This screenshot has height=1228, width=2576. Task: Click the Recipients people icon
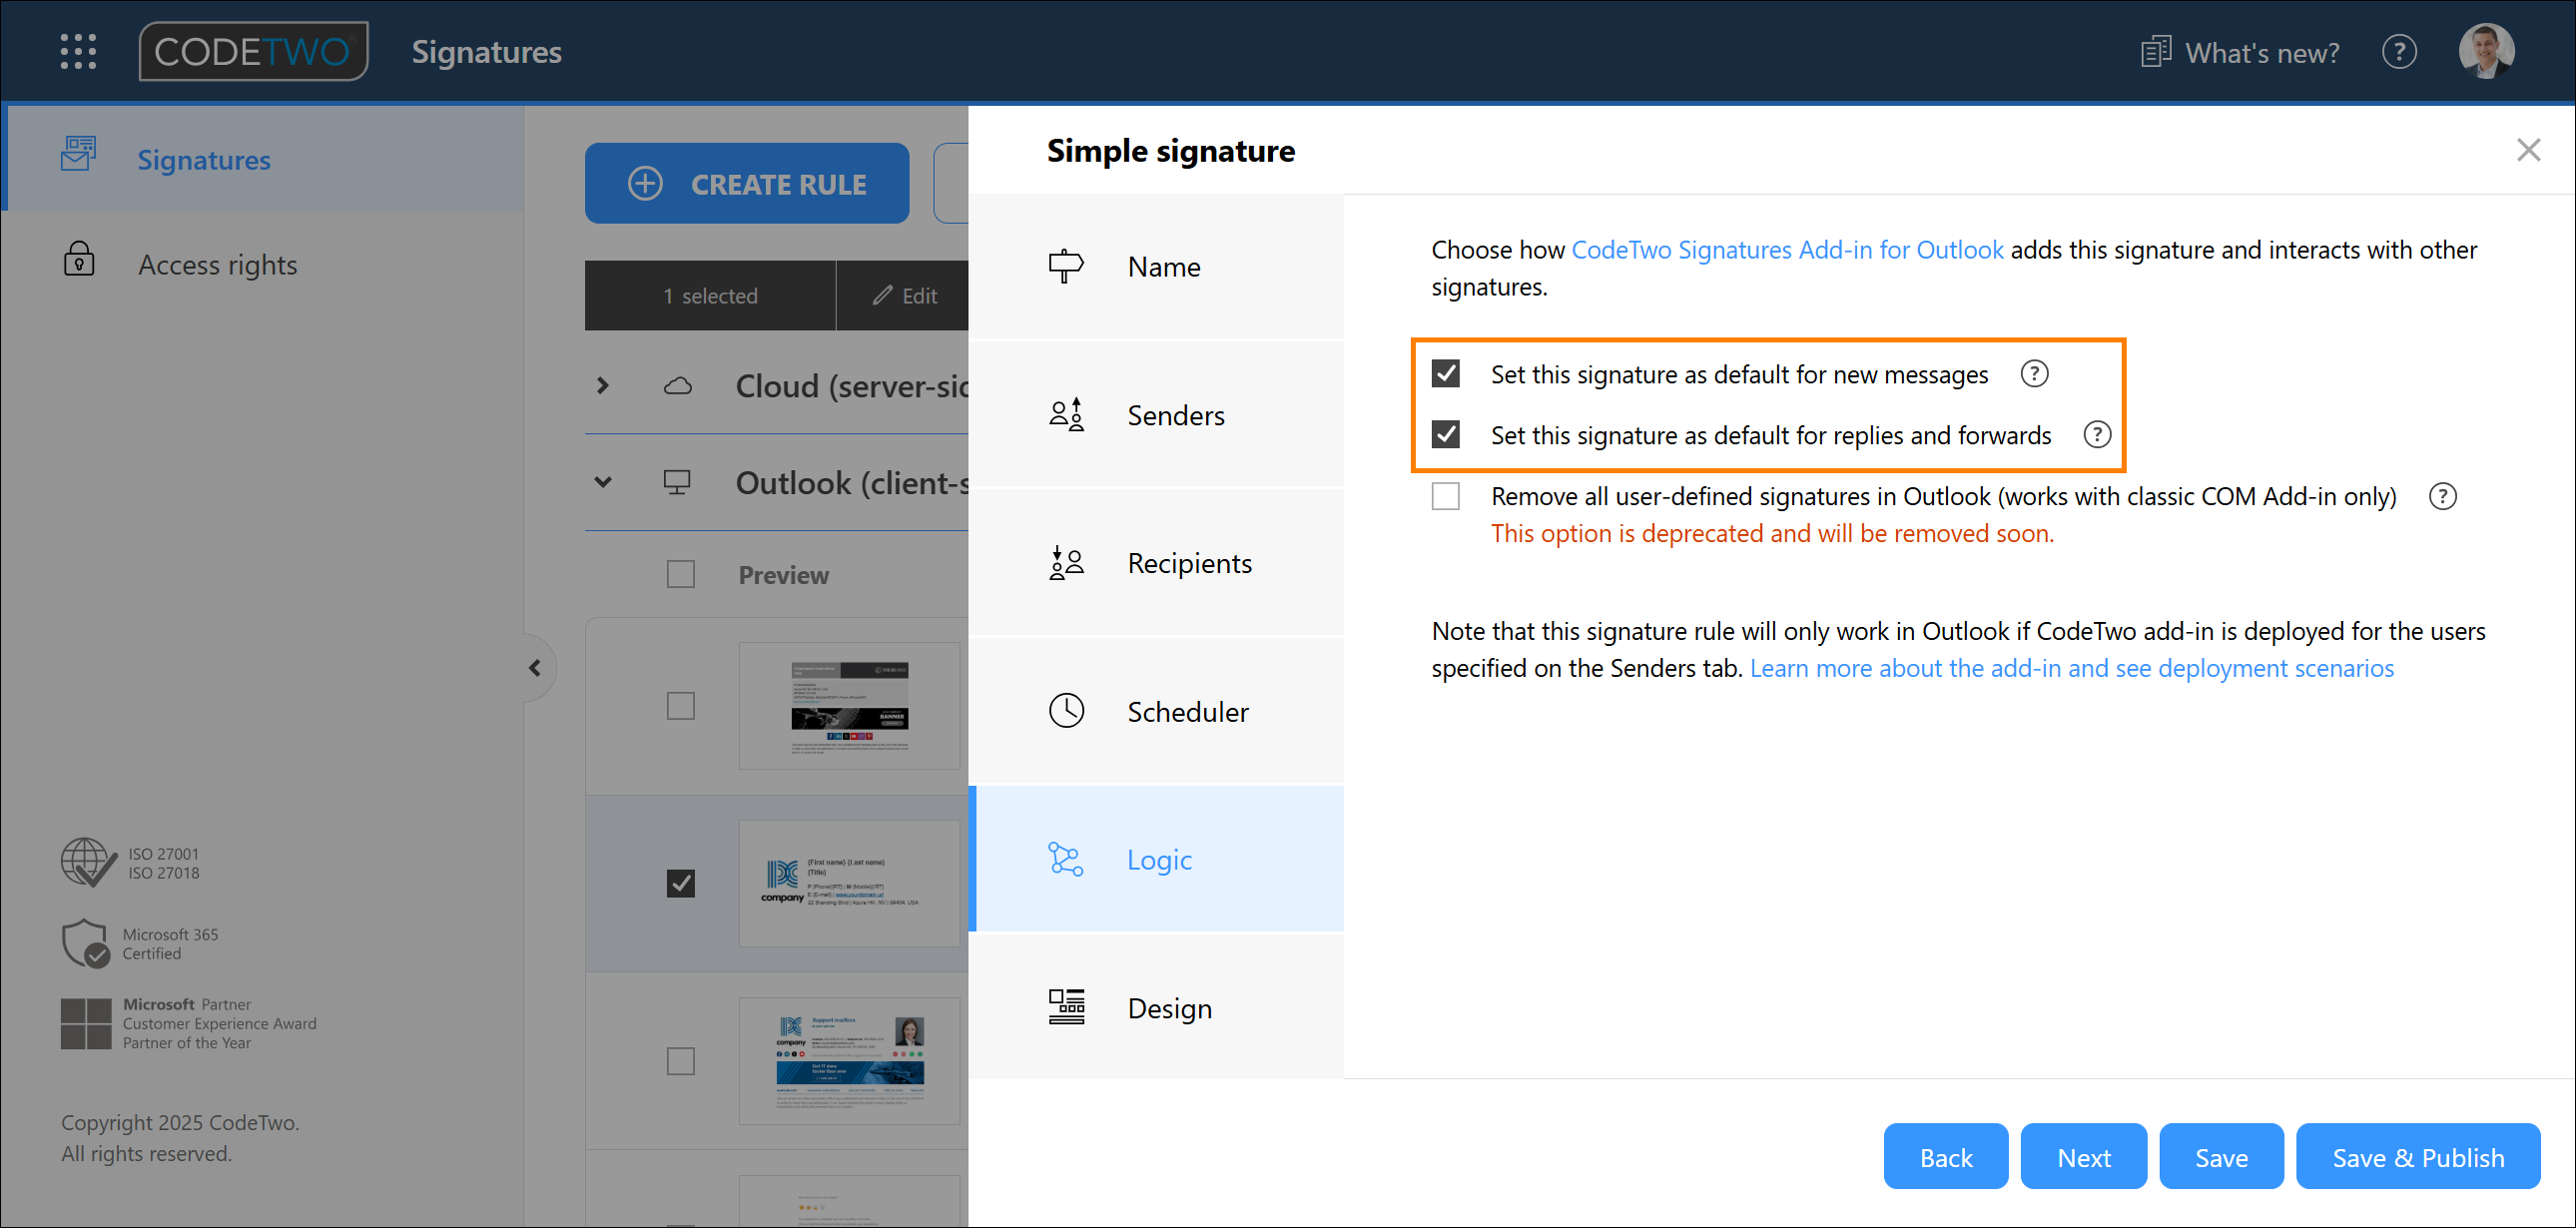1064,562
